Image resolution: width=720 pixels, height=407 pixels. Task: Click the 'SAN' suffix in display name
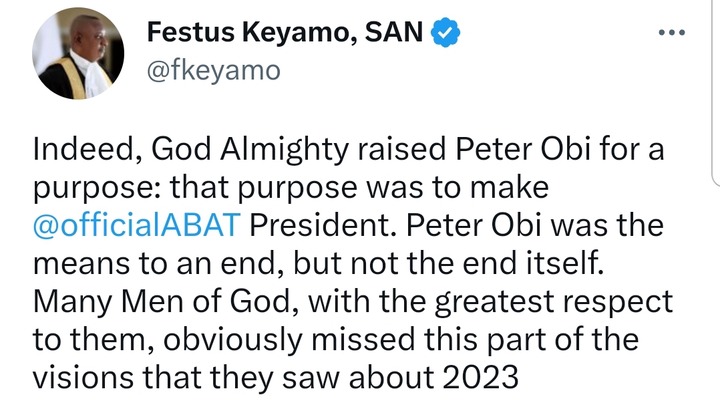coord(396,35)
